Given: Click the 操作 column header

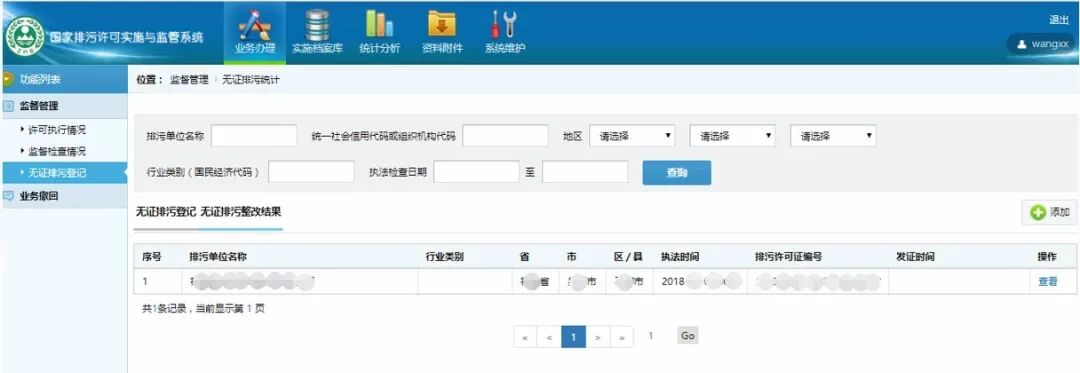Looking at the screenshot, I should tap(1047, 257).
